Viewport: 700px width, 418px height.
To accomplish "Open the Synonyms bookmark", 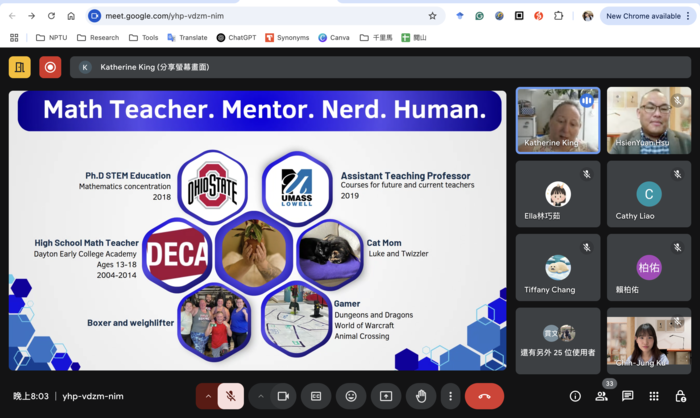I will 287,38.
